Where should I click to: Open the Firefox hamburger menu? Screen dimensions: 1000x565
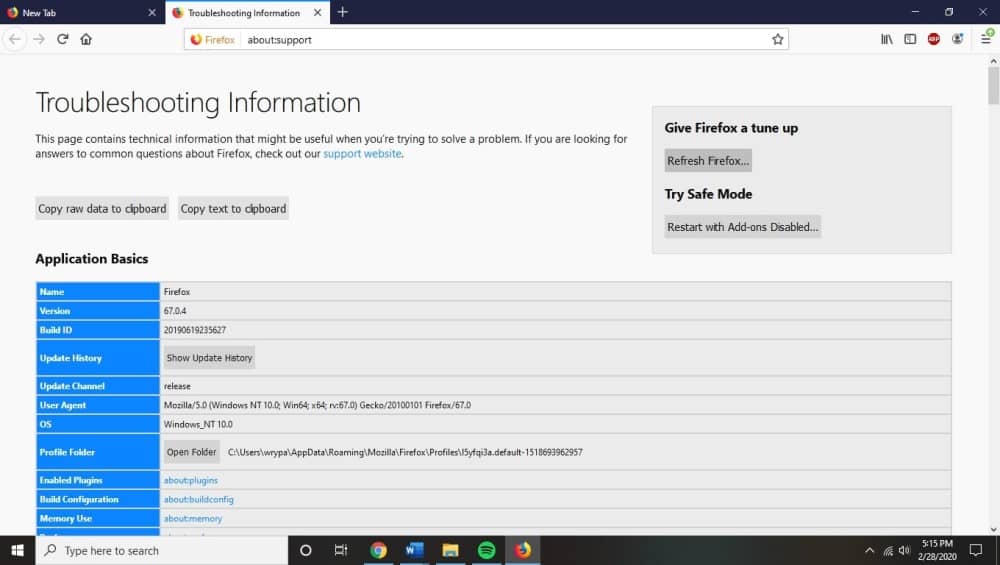tap(986, 38)
